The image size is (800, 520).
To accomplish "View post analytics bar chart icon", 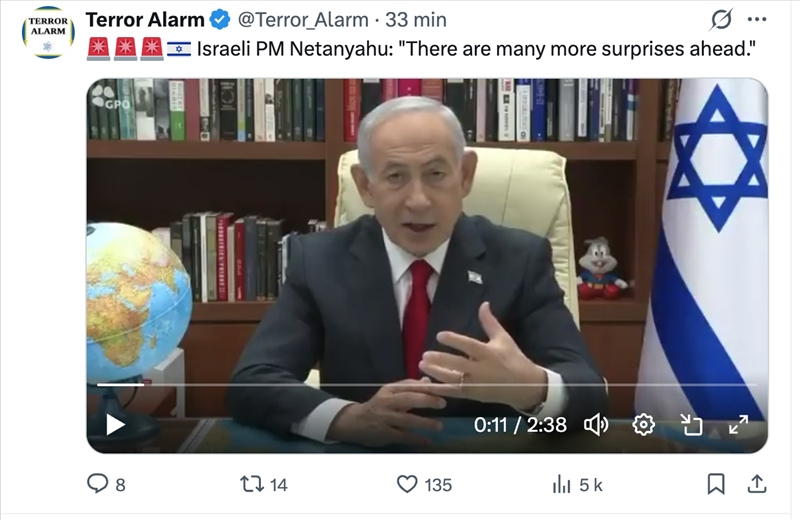I will 561,484.
